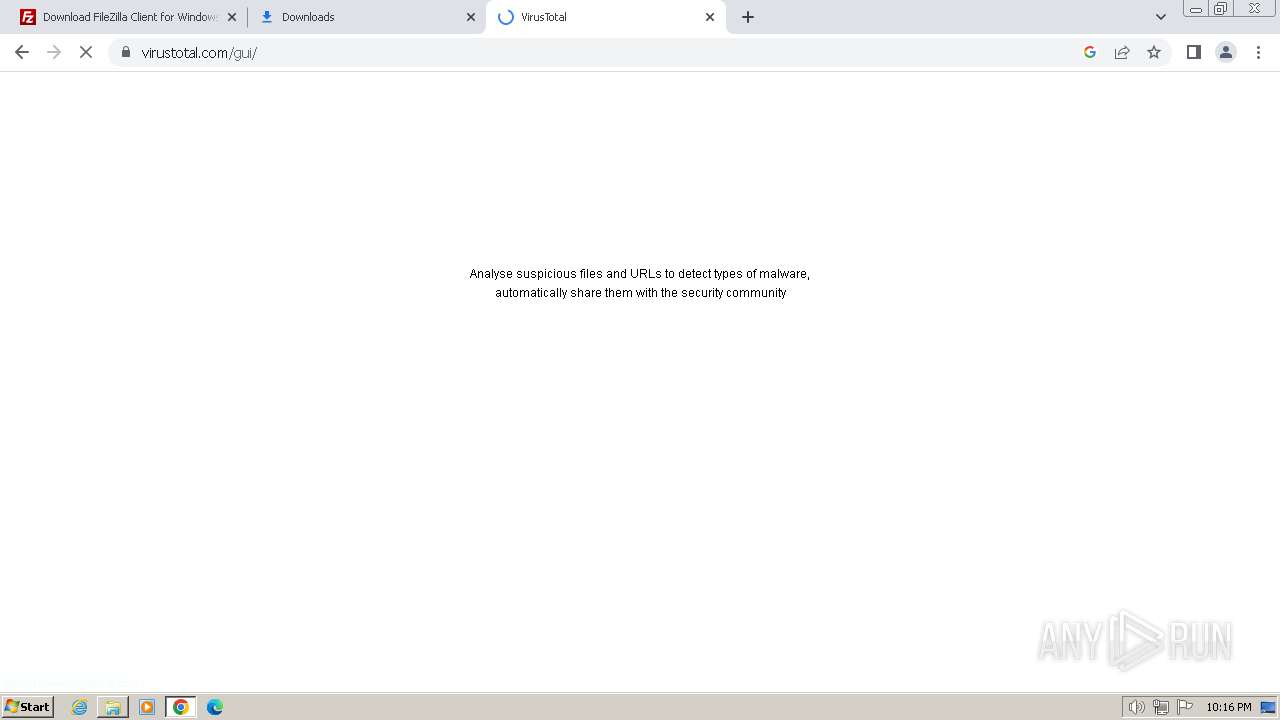Open the Google icon in address bar
1280x720 pixels.
(x=1090, y=52)
